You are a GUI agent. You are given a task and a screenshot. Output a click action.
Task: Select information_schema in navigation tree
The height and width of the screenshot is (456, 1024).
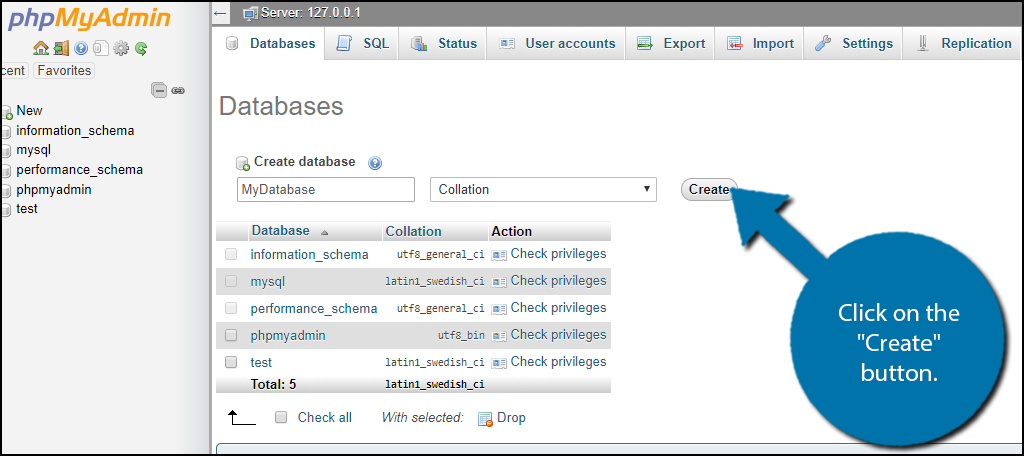coord(75,130)
